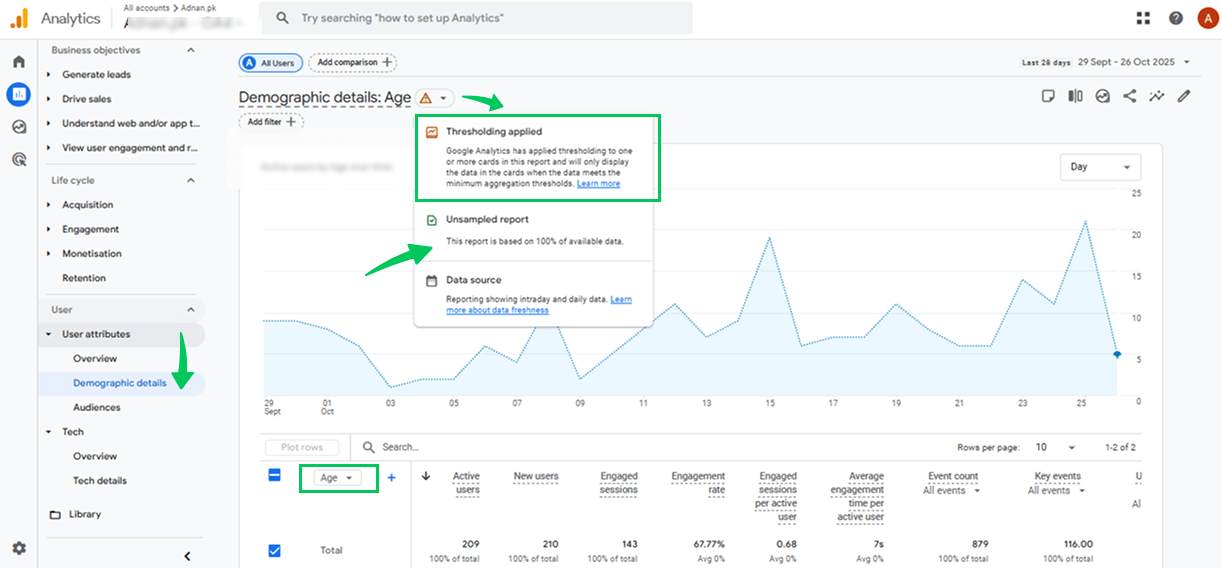
Task: Click the plus icon to add secondary dimension
Action: tap(391, 478)
